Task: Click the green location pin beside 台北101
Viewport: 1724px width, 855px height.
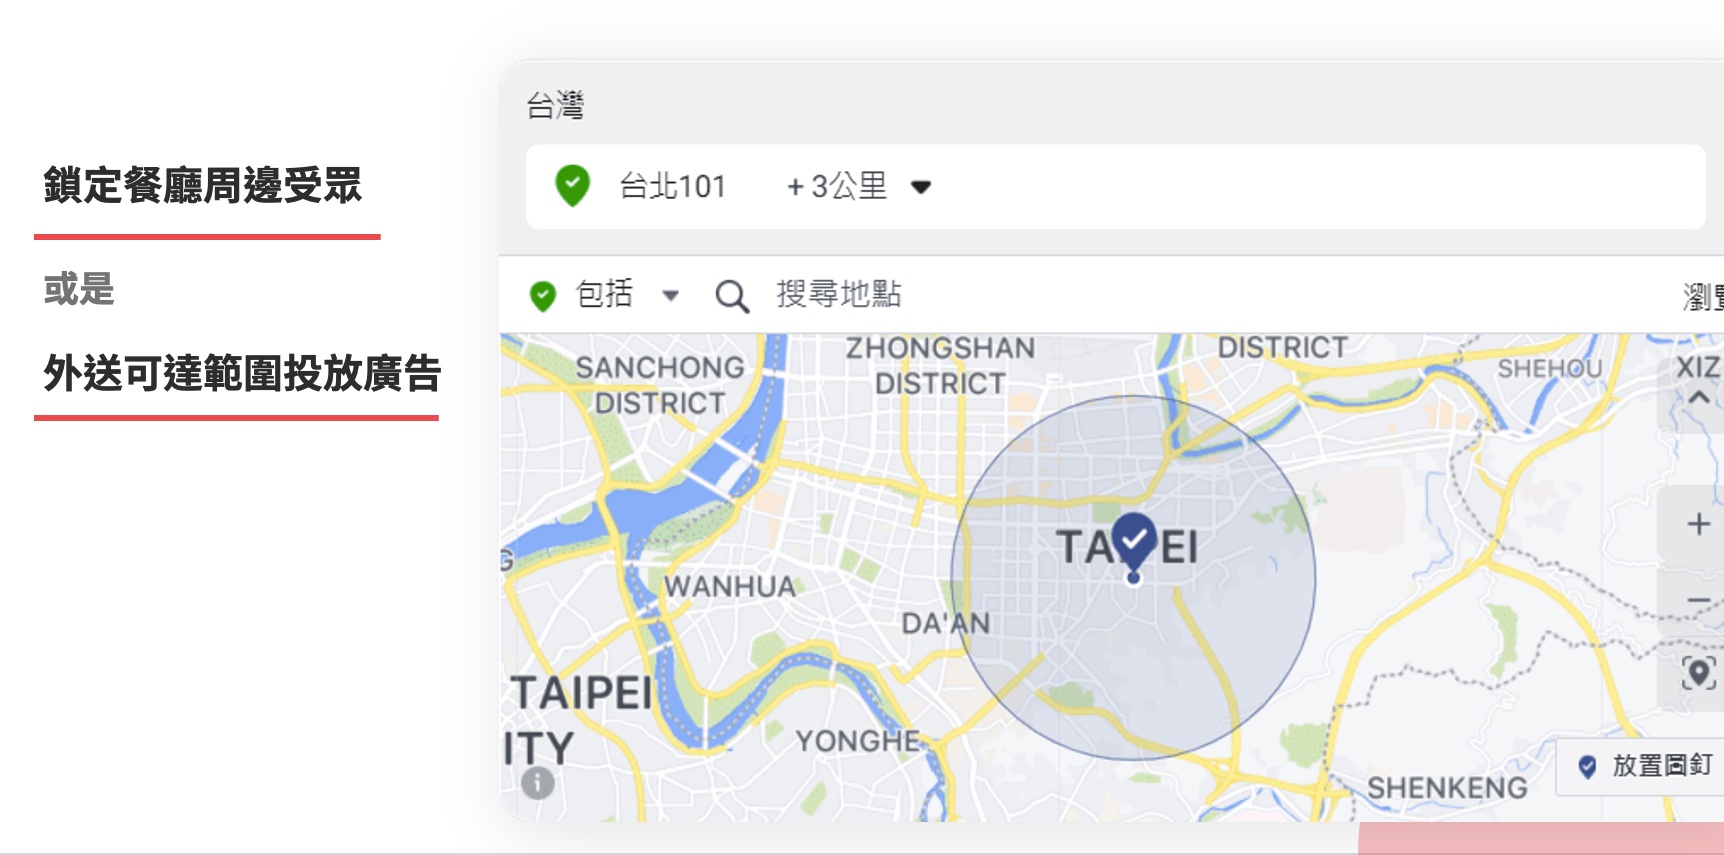Action: point(573,186)
